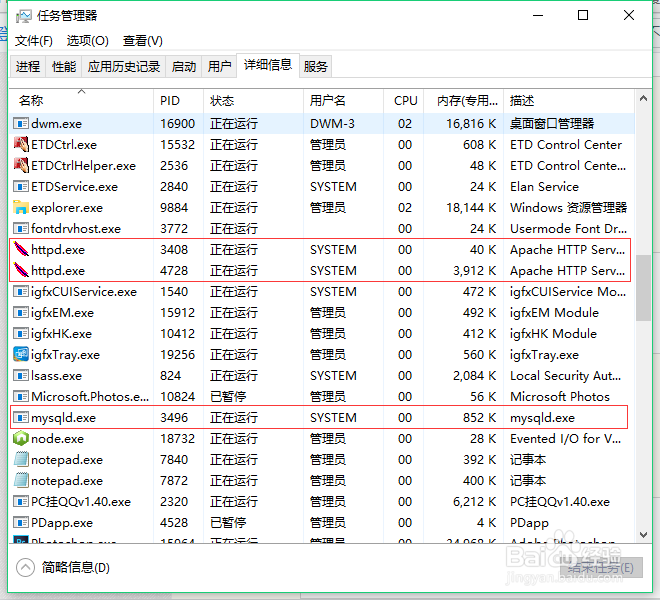Click the ETDService.exe process icon
The image size is (660, 600).
coord(21,186)
